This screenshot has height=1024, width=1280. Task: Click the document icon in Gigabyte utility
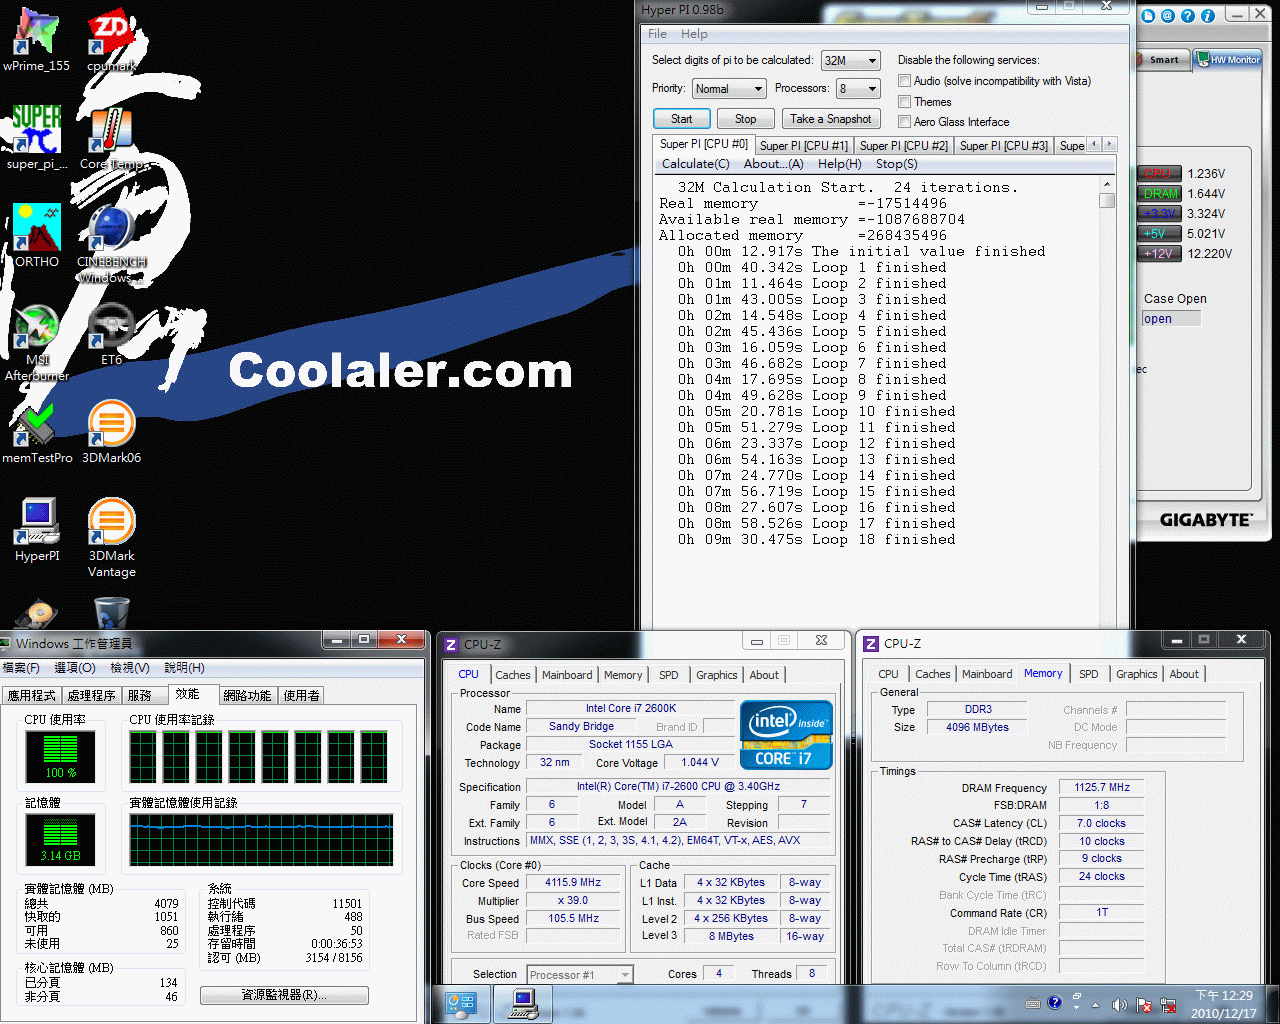(x=1148, y=15)
